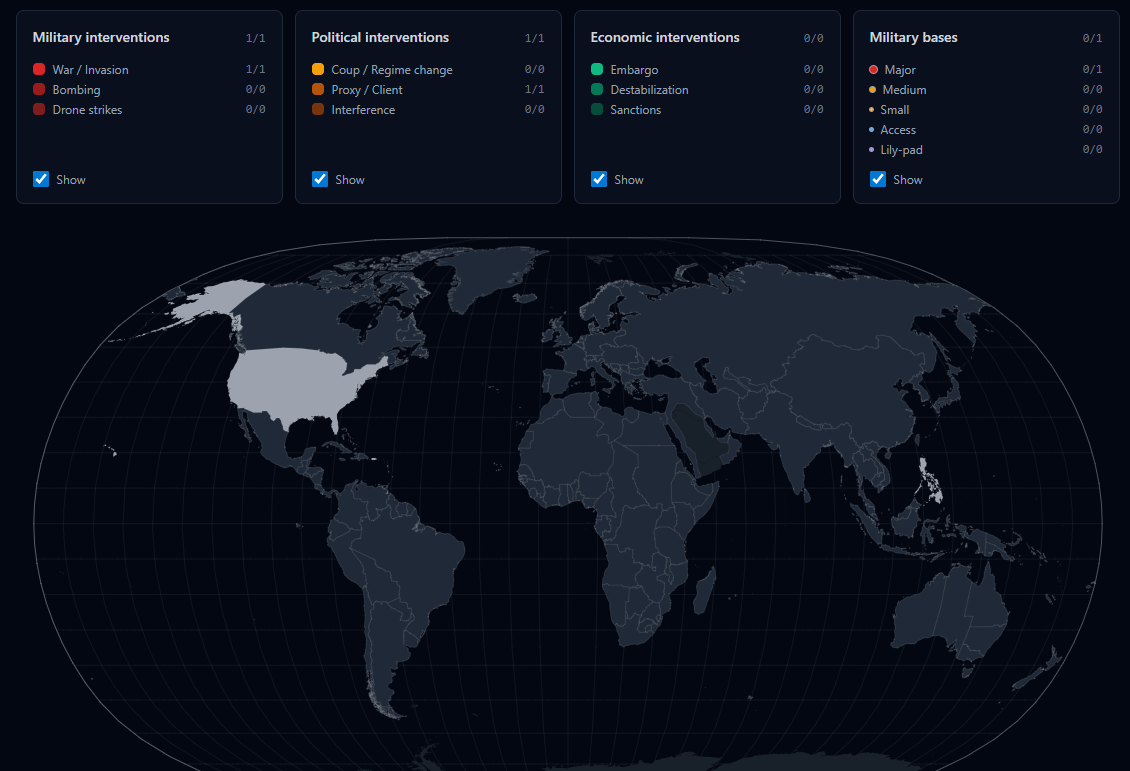Click the green Embargo legend swatch
This screenshot has height=771, width=1130.
coord(597,70)
